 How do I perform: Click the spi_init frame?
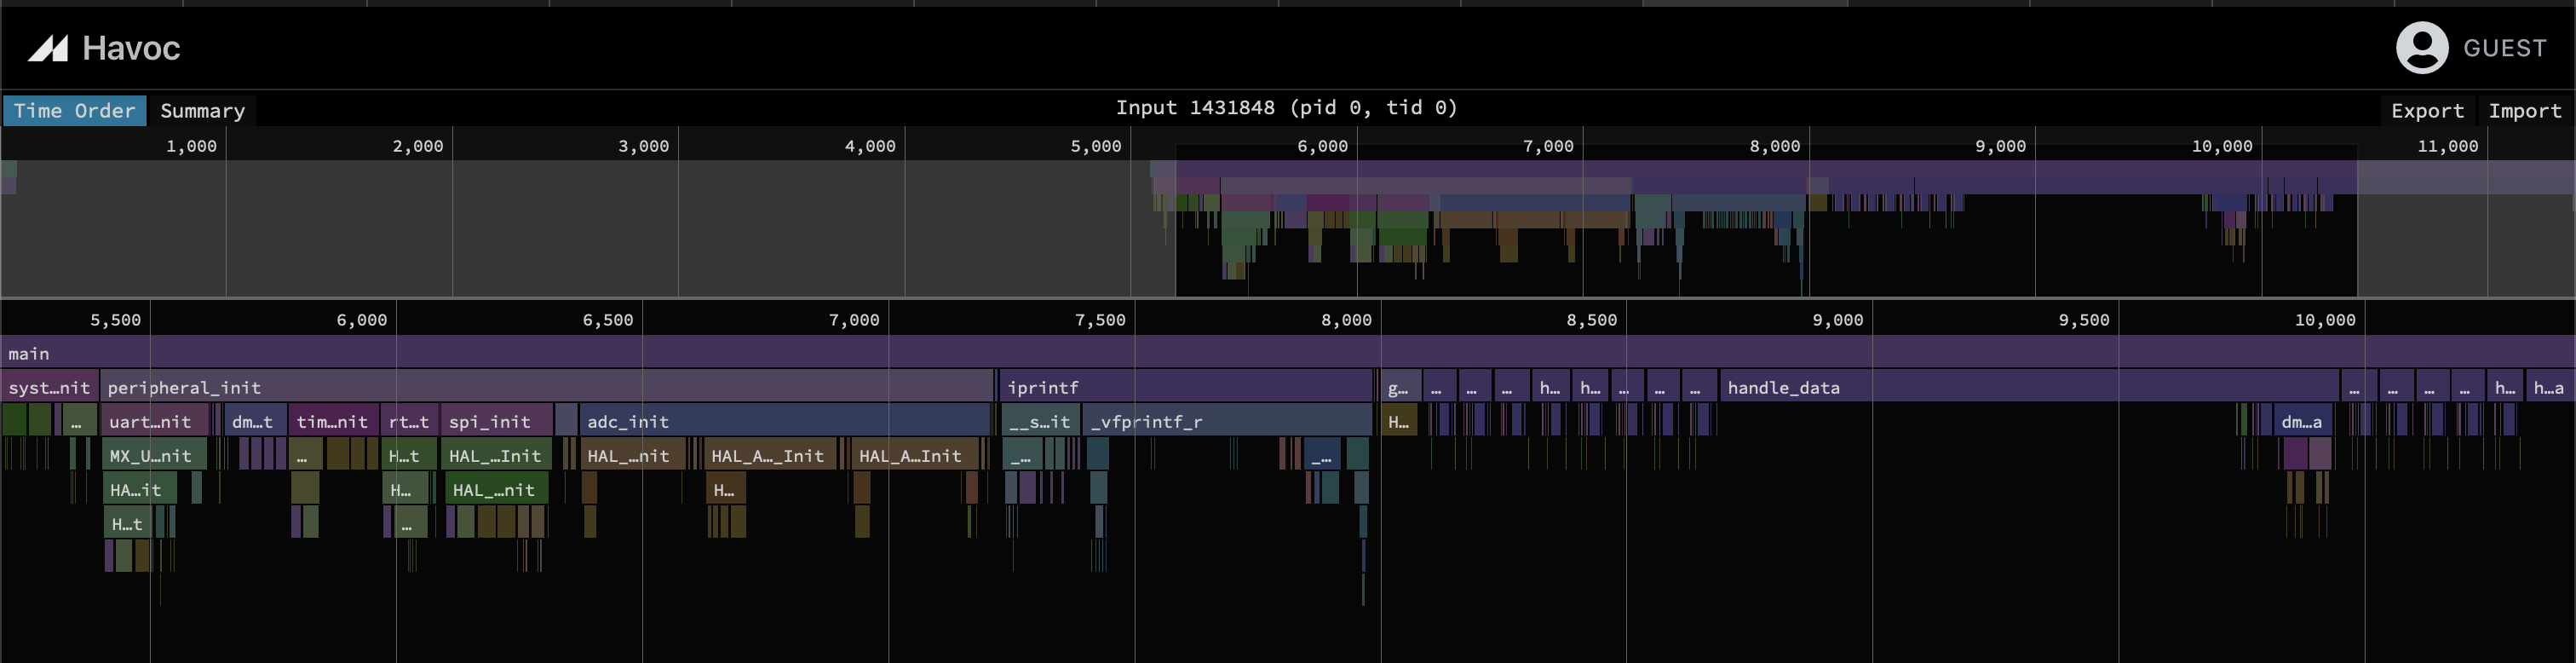(496, 422)
